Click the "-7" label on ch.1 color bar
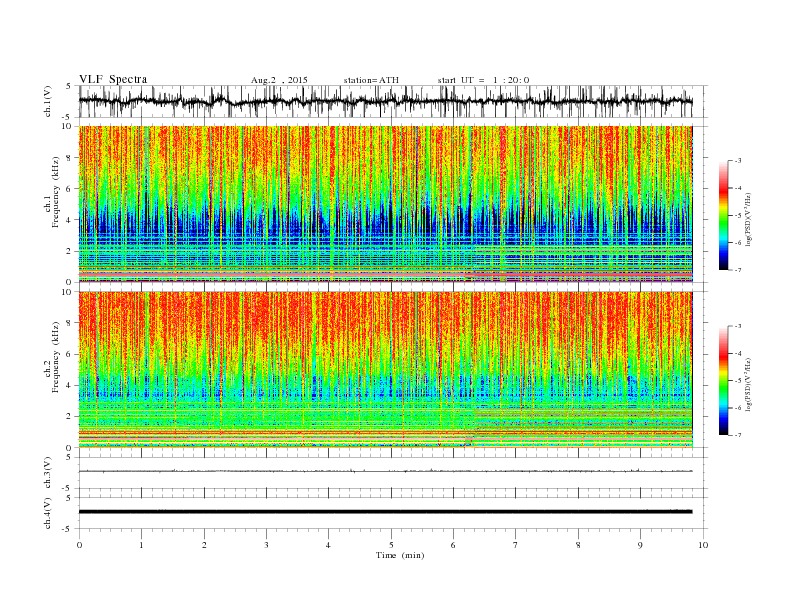 coord(738,270)
